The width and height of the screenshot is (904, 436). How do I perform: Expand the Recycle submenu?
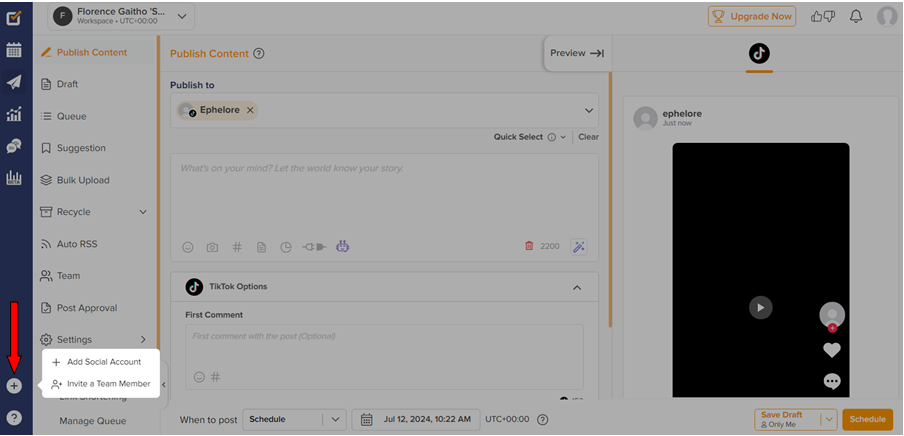[x=144, y=212]
